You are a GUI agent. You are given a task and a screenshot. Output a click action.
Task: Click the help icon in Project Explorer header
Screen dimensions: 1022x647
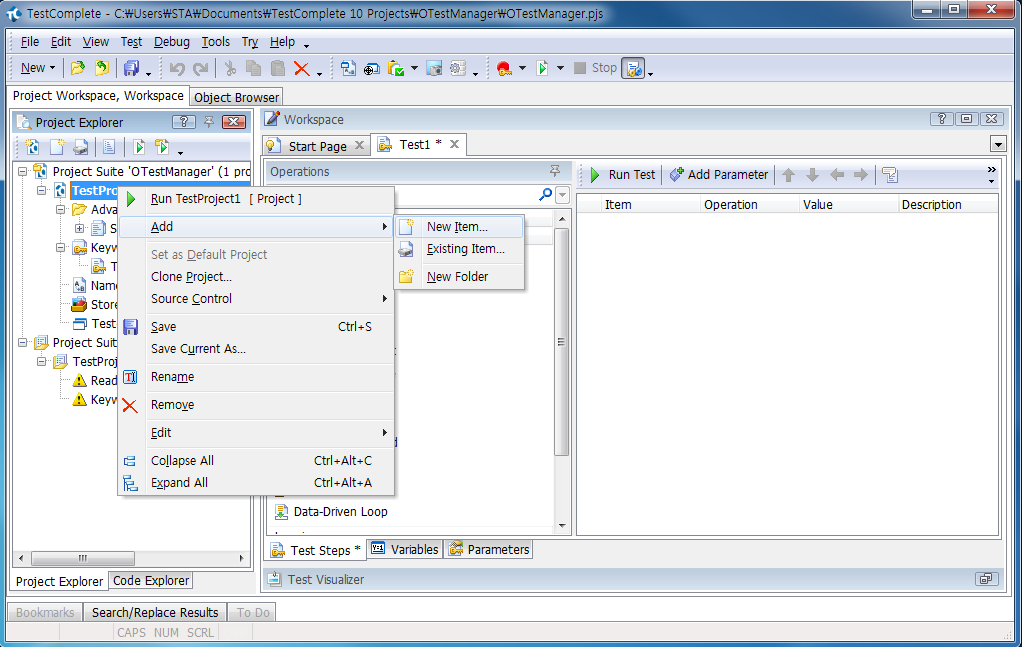183,122
